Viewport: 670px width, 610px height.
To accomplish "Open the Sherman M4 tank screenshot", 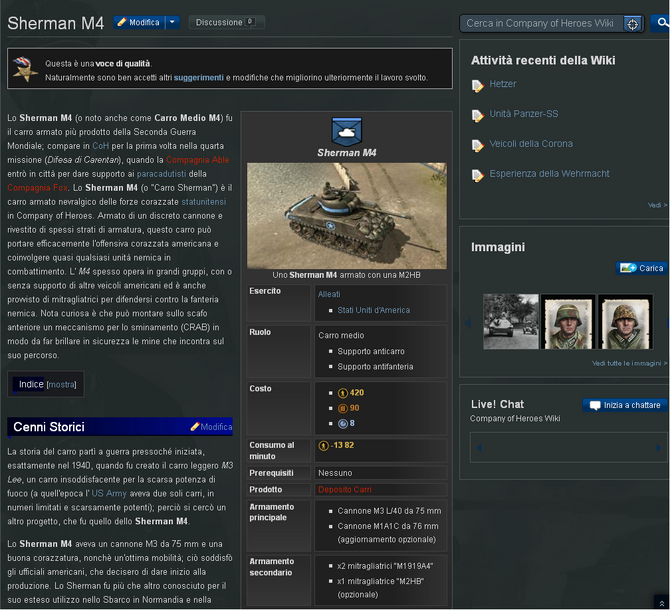I will 347,216.
